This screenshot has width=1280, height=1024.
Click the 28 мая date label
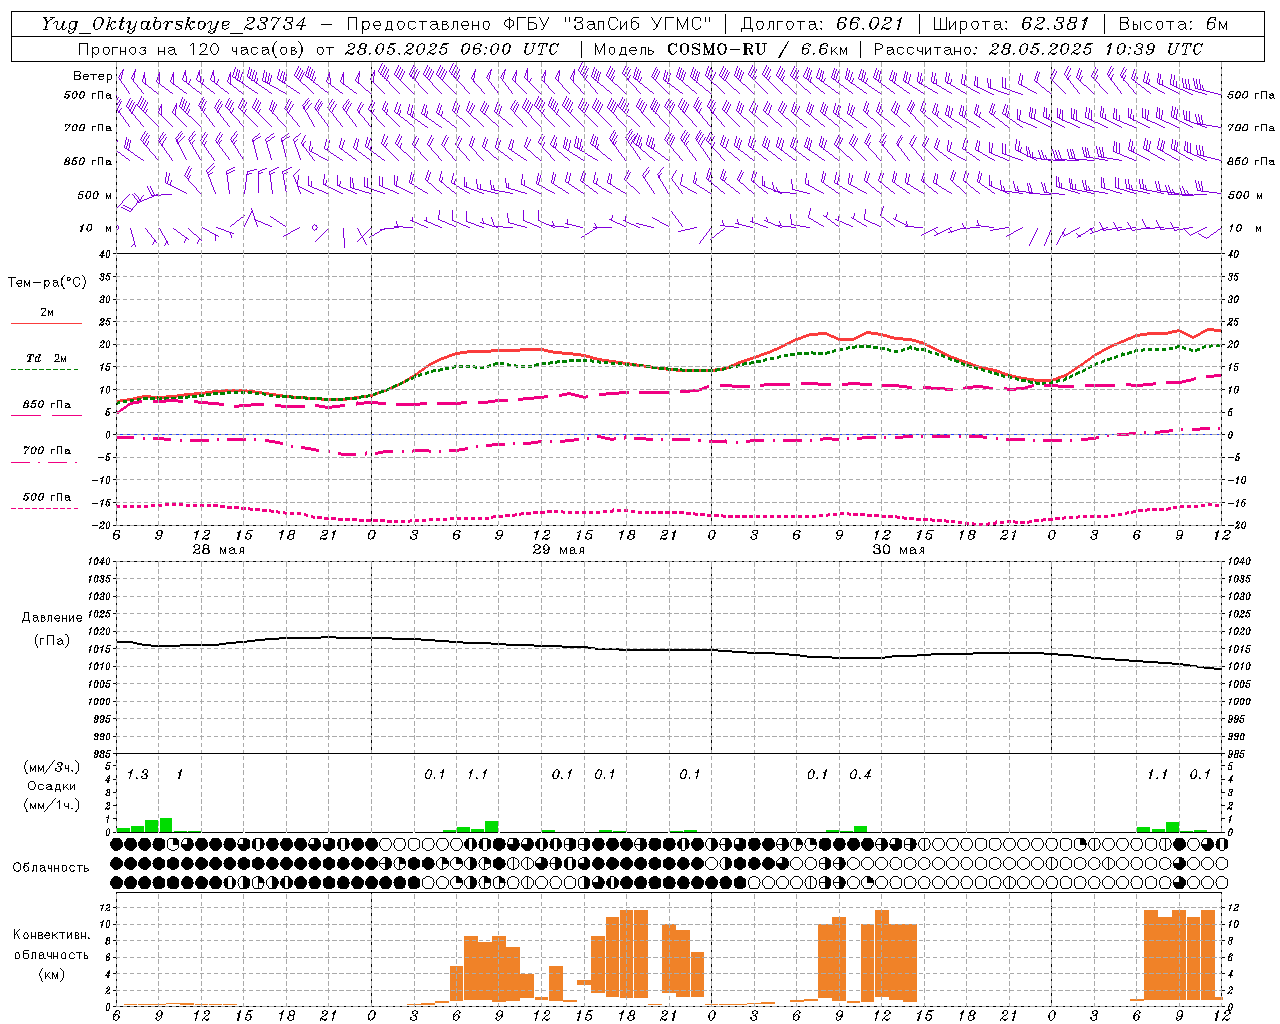click(x=218, y=550)
